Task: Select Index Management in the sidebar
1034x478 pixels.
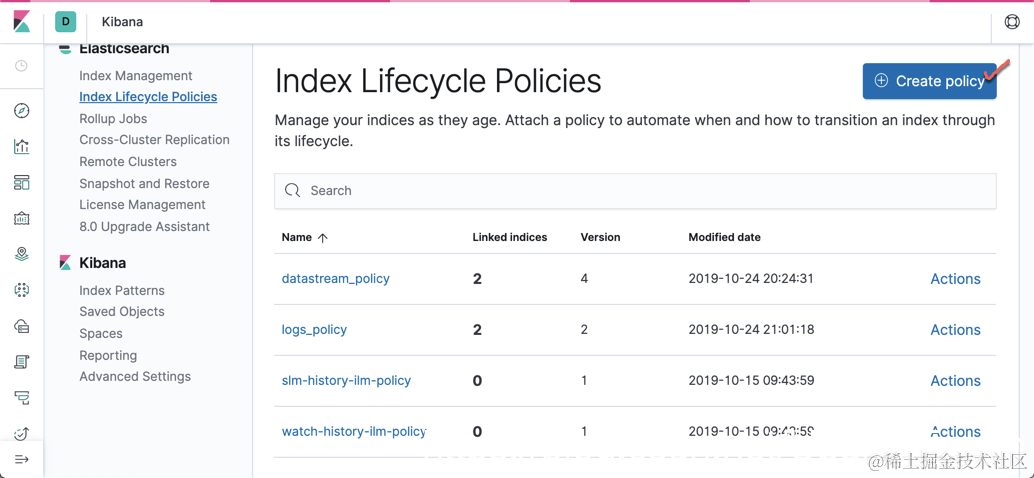Action: (x=136, y=76)
